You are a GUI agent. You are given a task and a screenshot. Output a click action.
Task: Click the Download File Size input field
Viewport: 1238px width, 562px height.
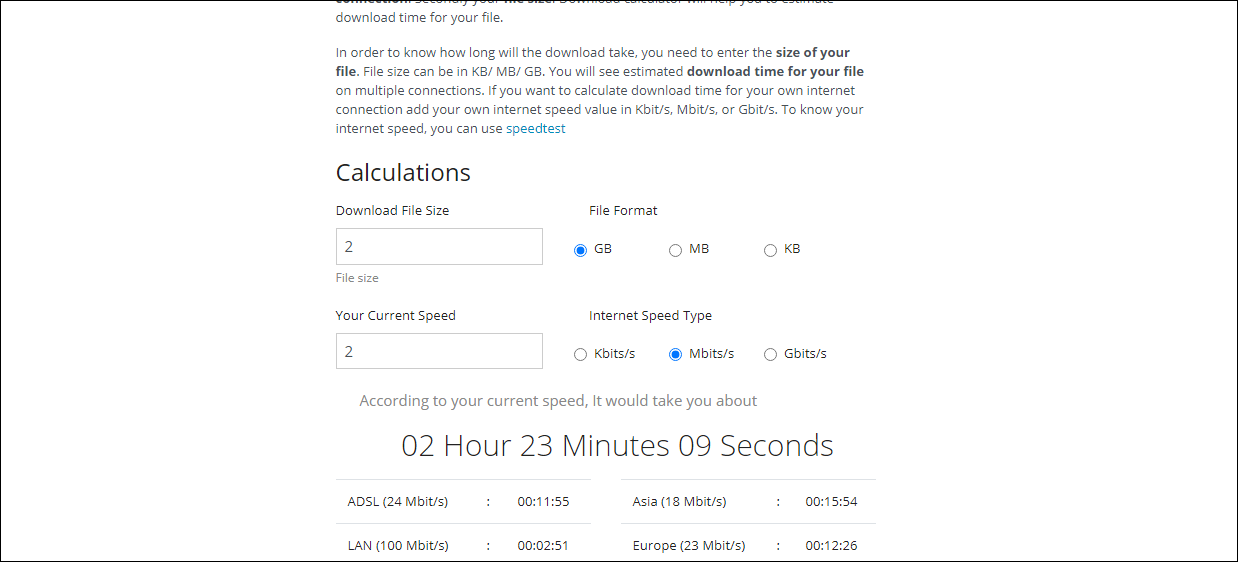pos(439,247)
